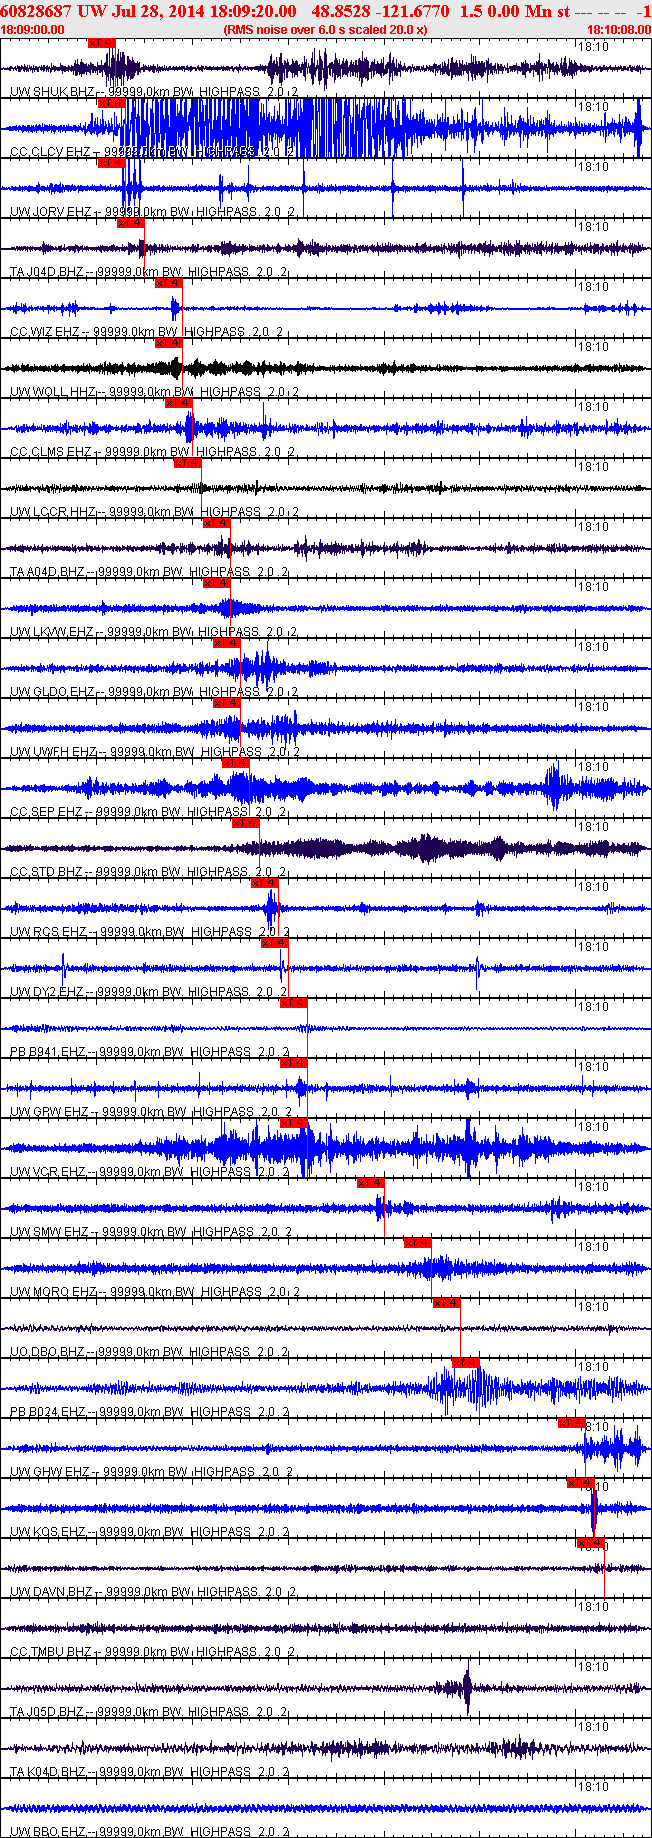Viewport: 652px width, 1838px height.
Task: Click the red pick flag on JORV trace
Action: [111, 163]
